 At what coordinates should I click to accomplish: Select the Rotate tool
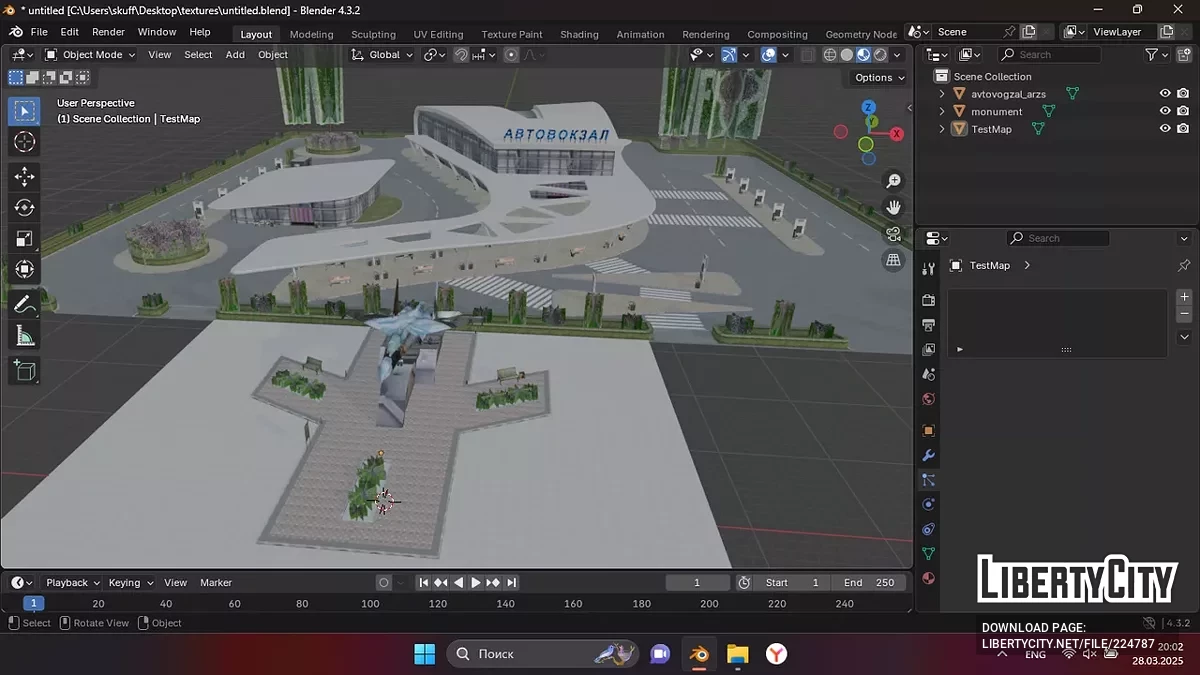(x=24, y=208)
